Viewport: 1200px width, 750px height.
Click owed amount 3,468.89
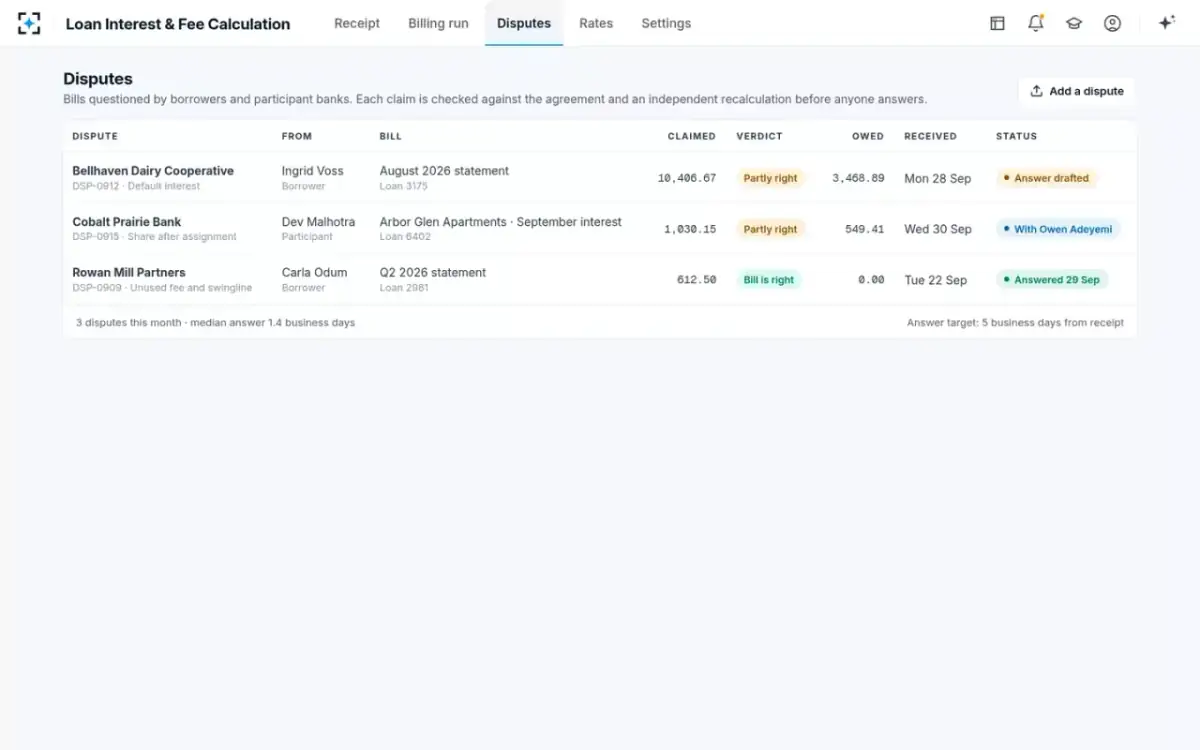click(x=858, y=178)
